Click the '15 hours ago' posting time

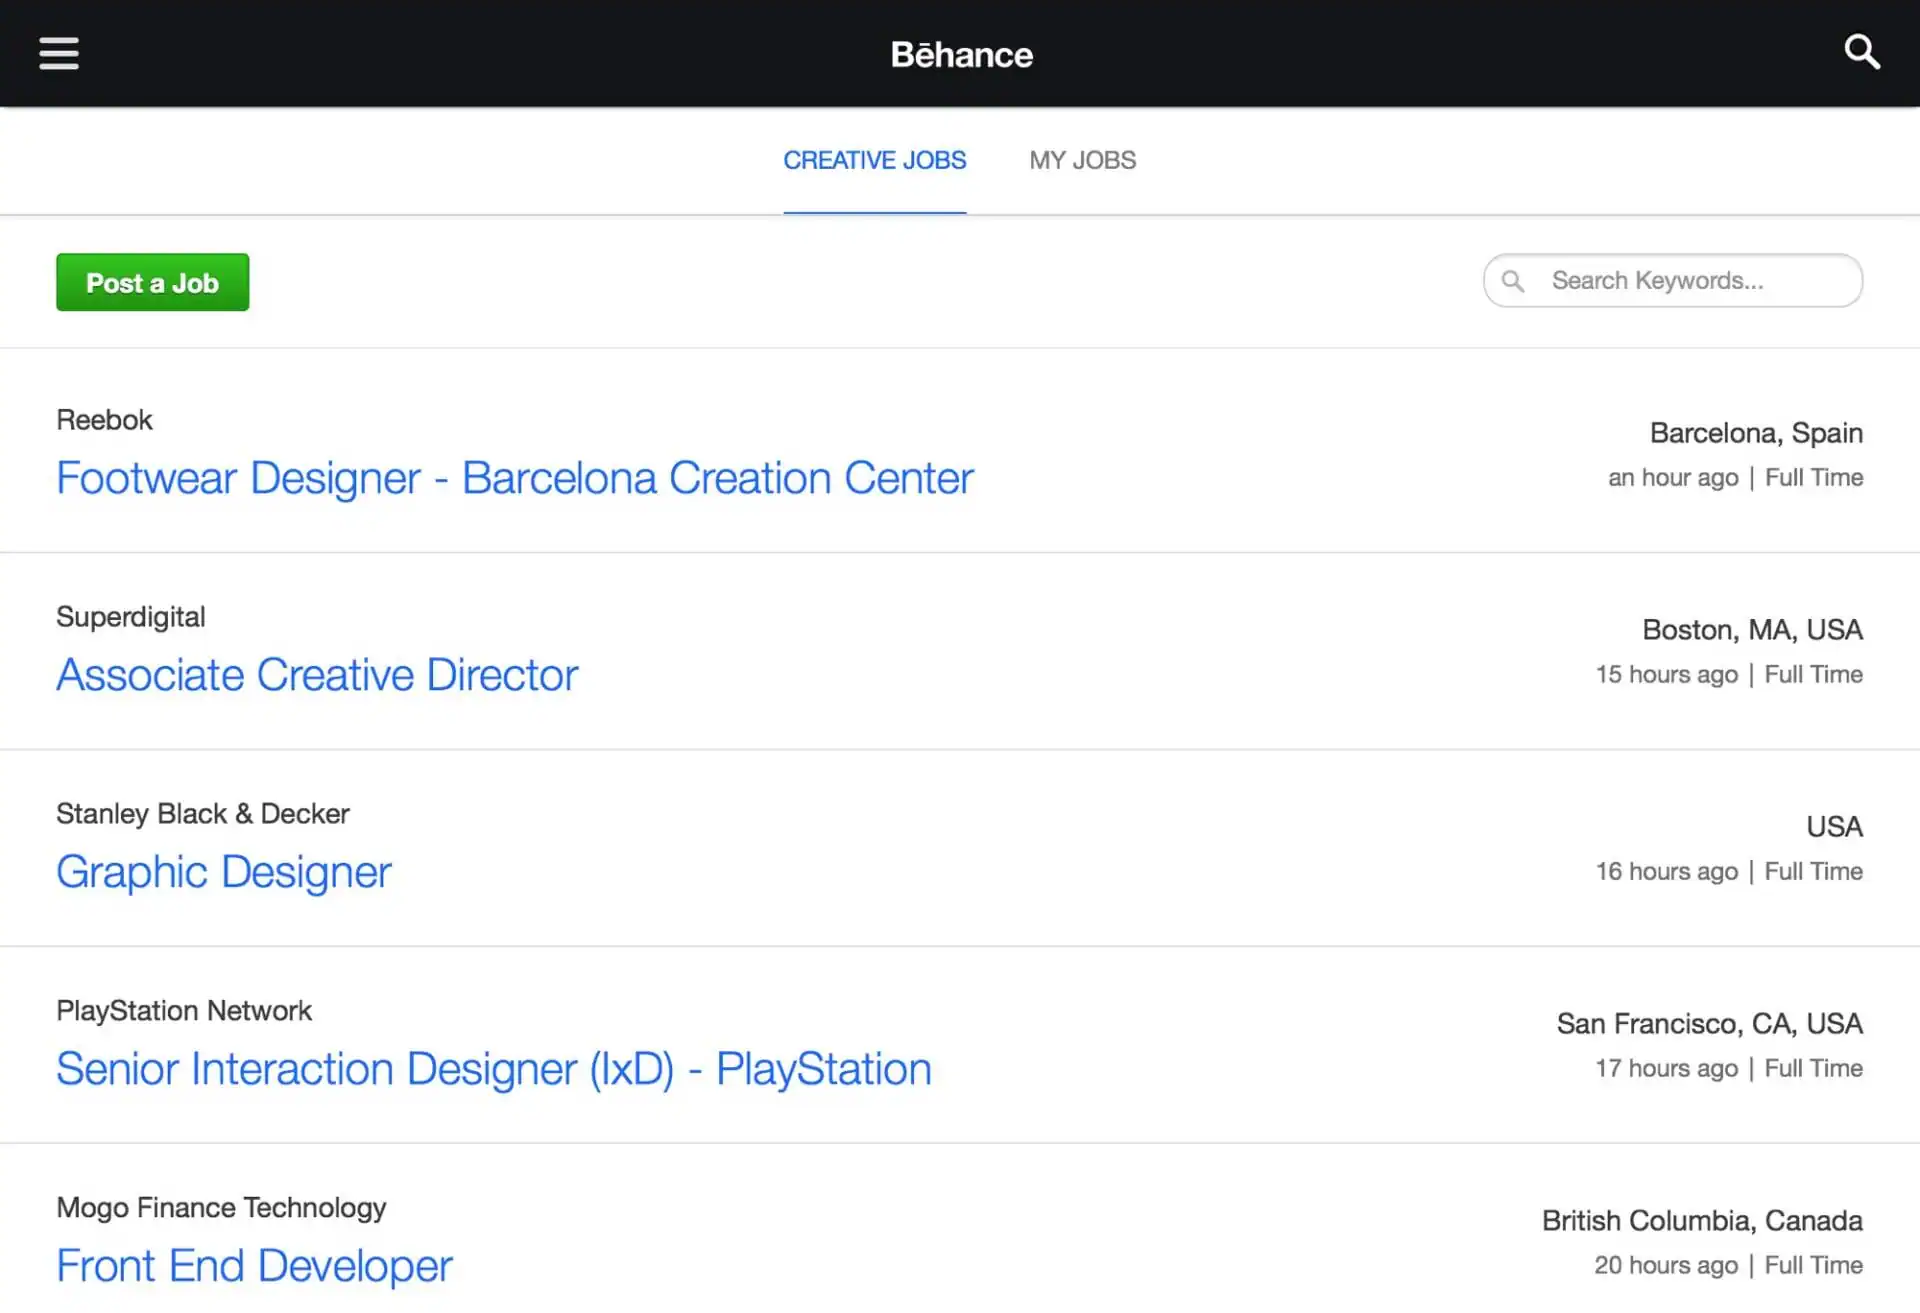[1666, 675]
